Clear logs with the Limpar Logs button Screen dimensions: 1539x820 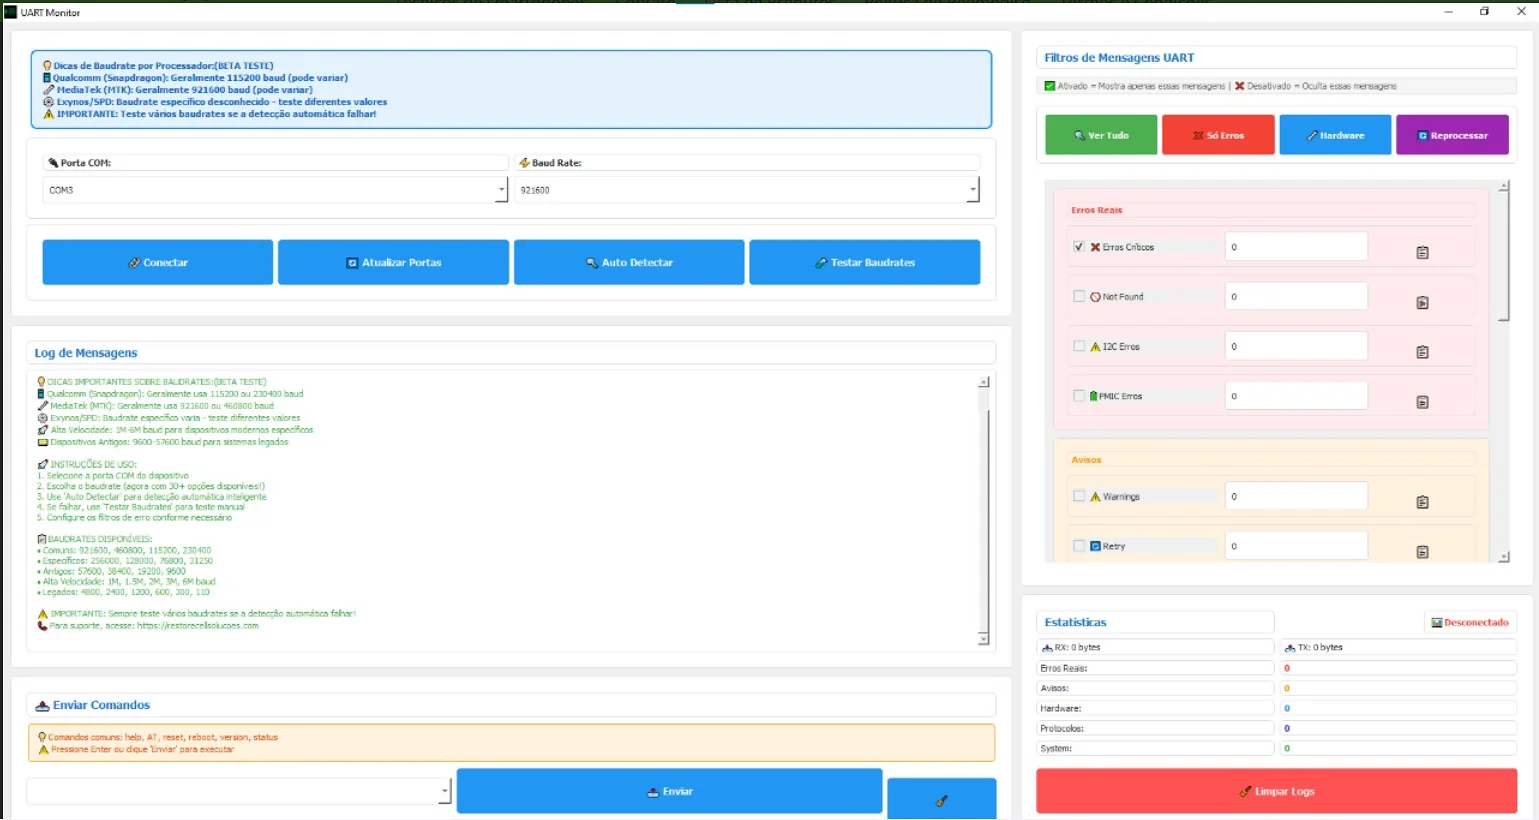pyautogui.click(x=1276, y=791)
